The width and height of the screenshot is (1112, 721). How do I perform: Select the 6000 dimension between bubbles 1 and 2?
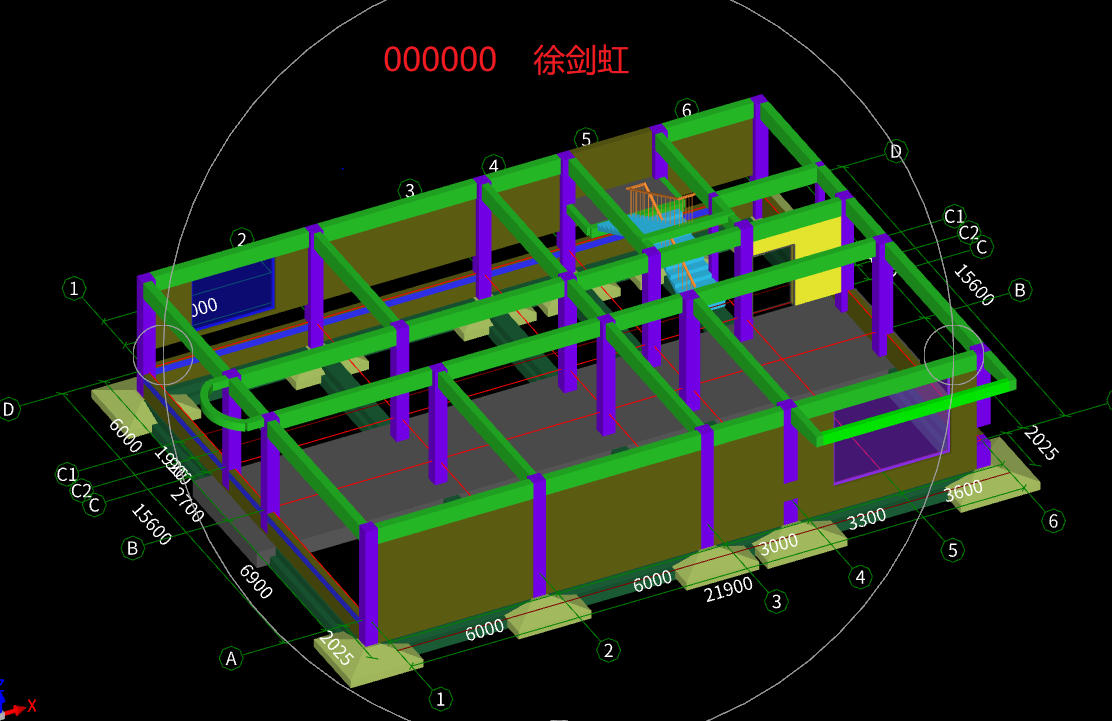pyautogui.click(x=484, y=630)
